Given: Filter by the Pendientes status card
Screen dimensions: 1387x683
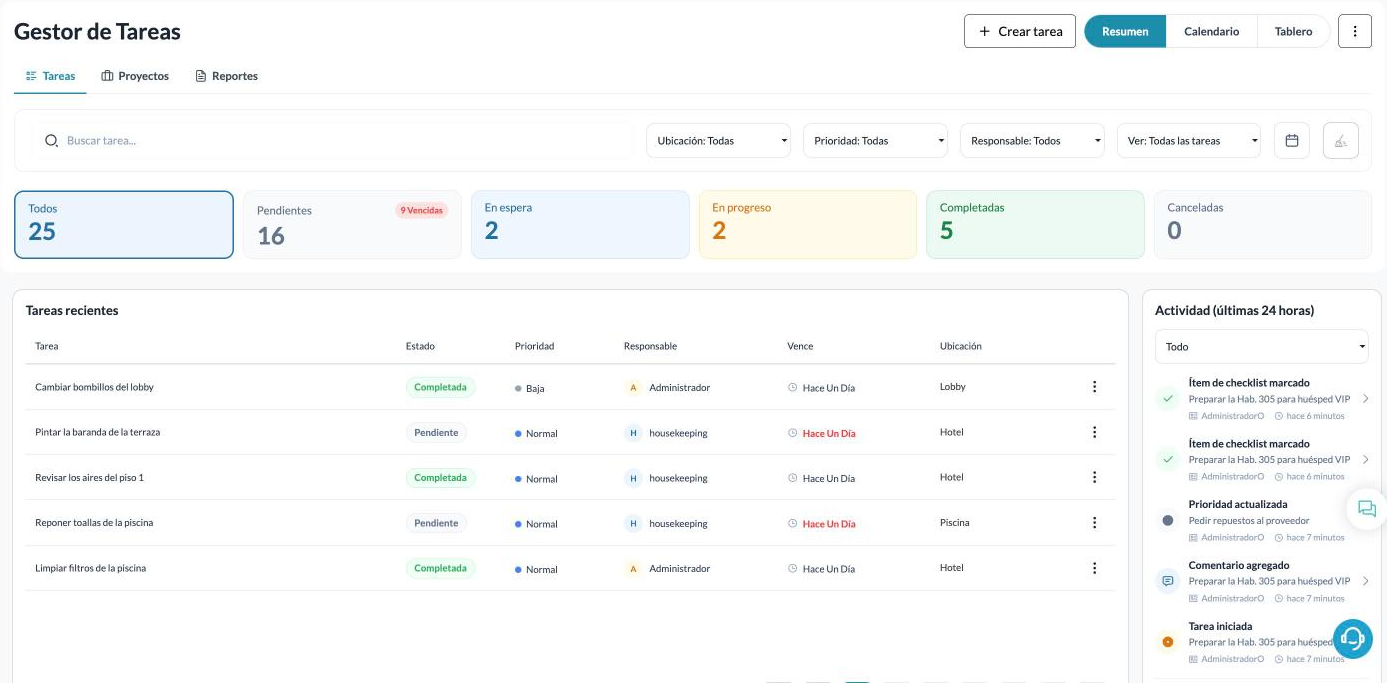Looking at the screenshot, I should point(352,225).
